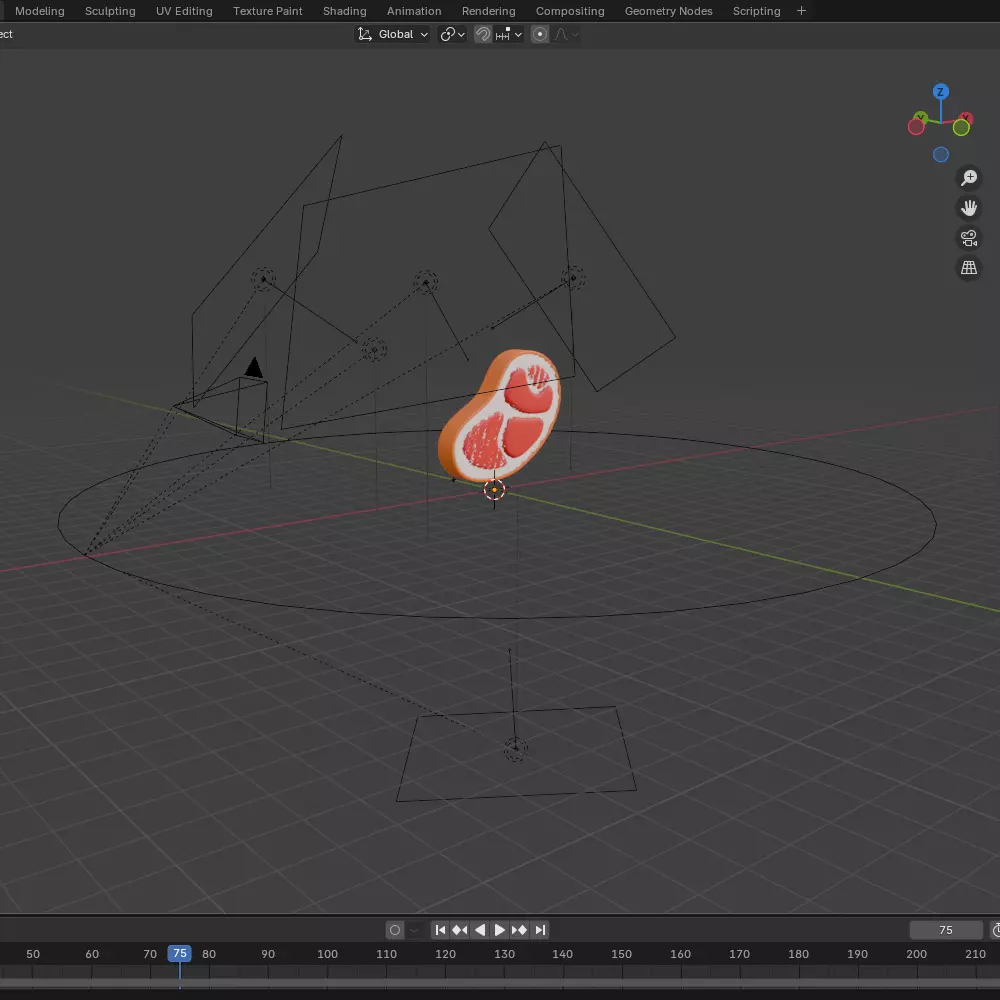Viewport: 1000px width, 1000px height.
Task: Add a new workspace with plus icon
Action: point(802,11)
